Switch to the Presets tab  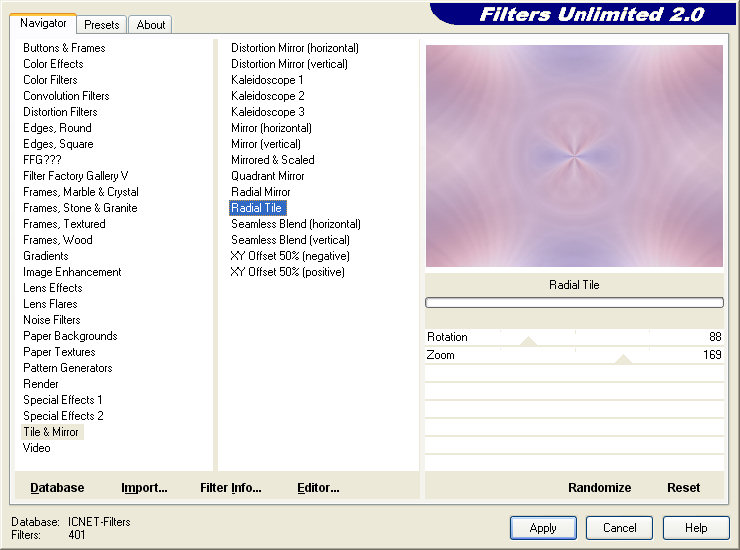(101, 25)
